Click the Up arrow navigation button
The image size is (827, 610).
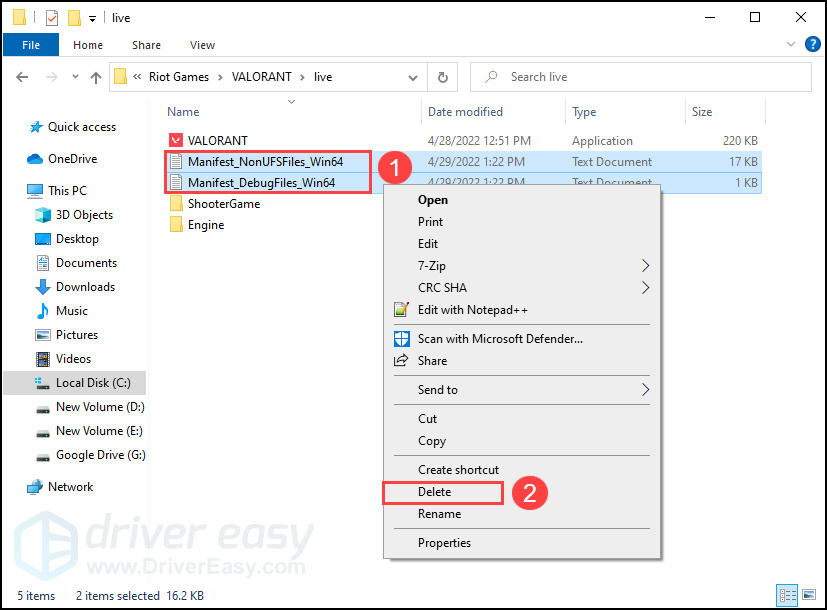pos(96,77)
